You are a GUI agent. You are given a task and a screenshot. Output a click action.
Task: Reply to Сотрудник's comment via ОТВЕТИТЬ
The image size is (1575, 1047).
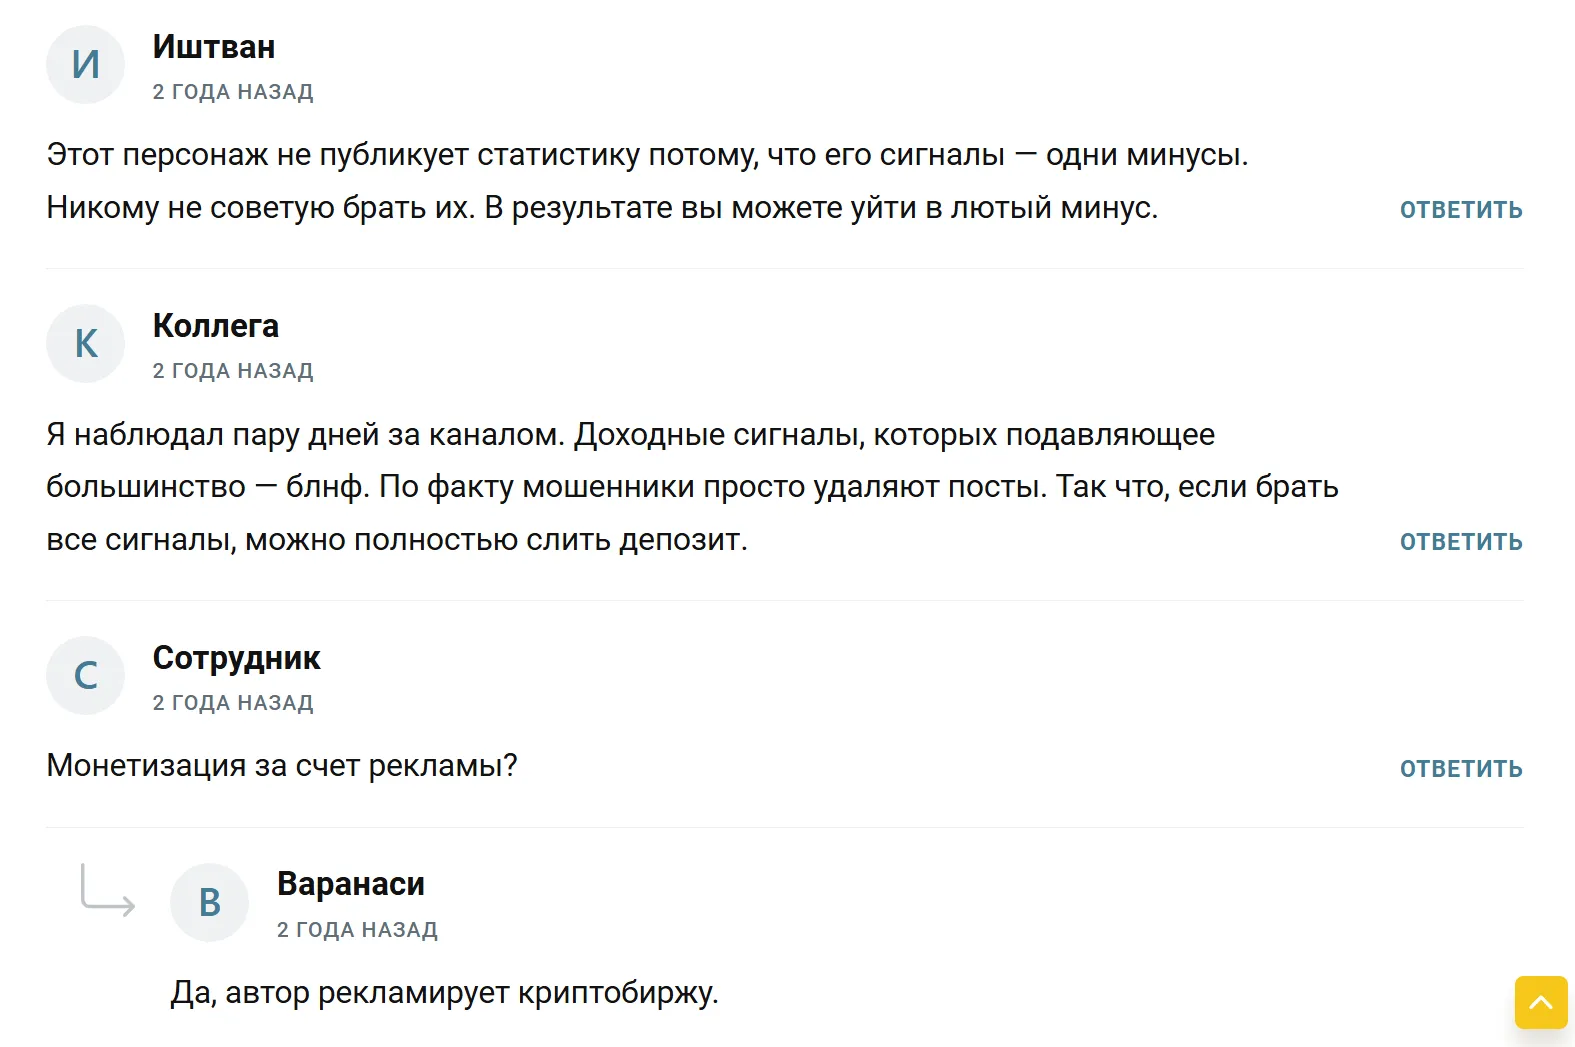tap(1461, 769)
